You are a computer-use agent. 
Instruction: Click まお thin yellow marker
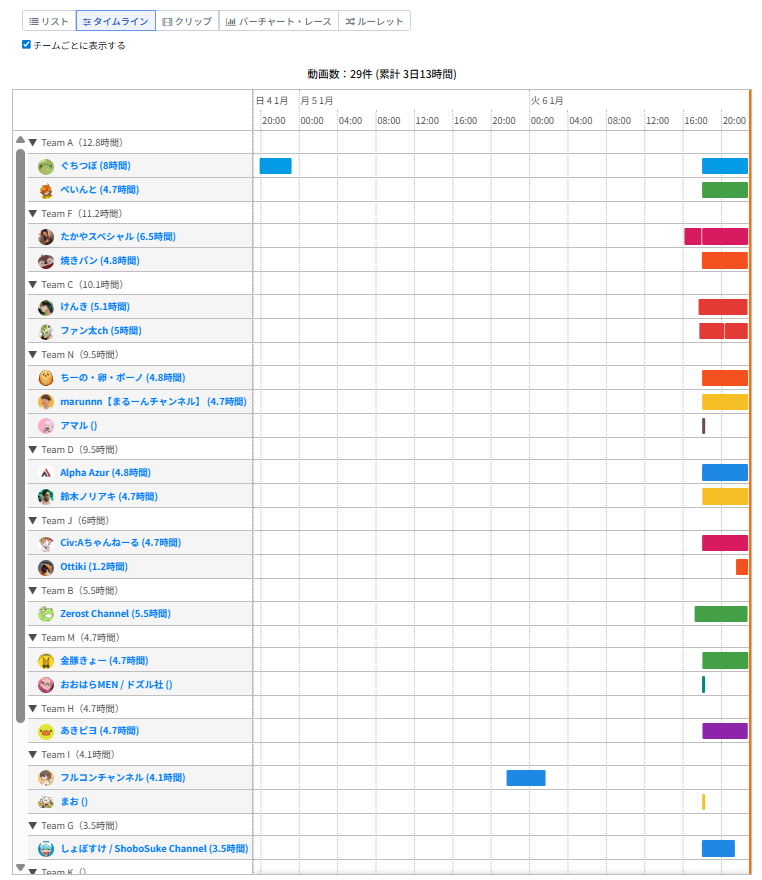click(x=704, y=802)
